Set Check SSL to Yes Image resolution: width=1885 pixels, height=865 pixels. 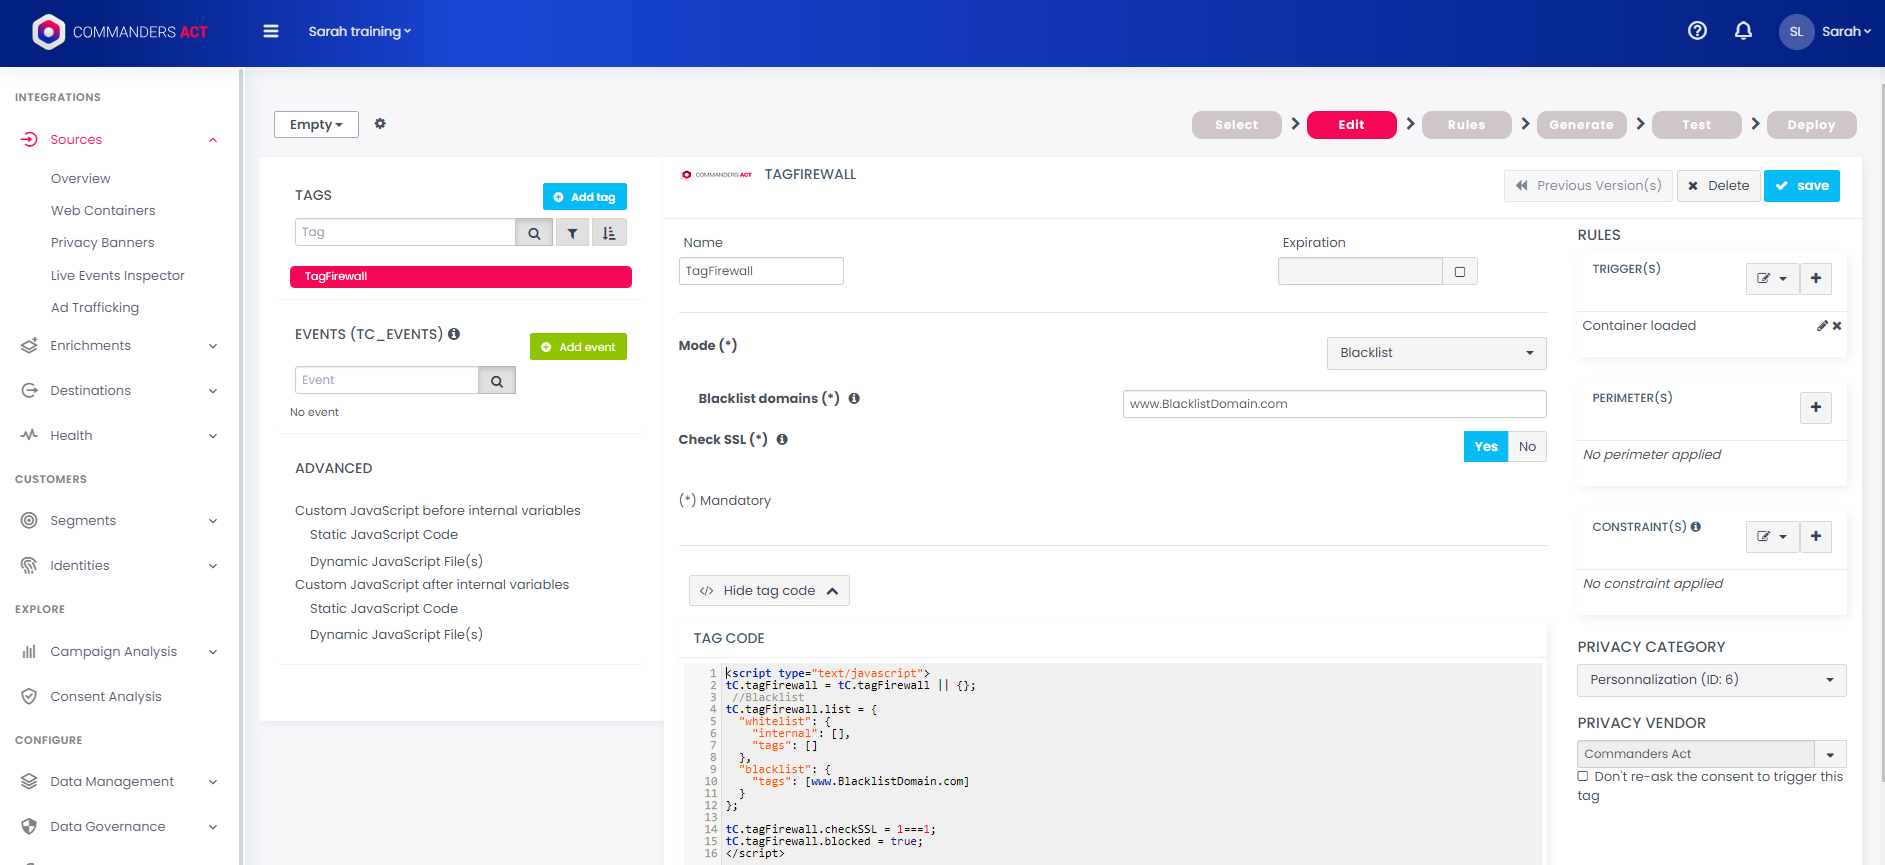[1485, 447]
